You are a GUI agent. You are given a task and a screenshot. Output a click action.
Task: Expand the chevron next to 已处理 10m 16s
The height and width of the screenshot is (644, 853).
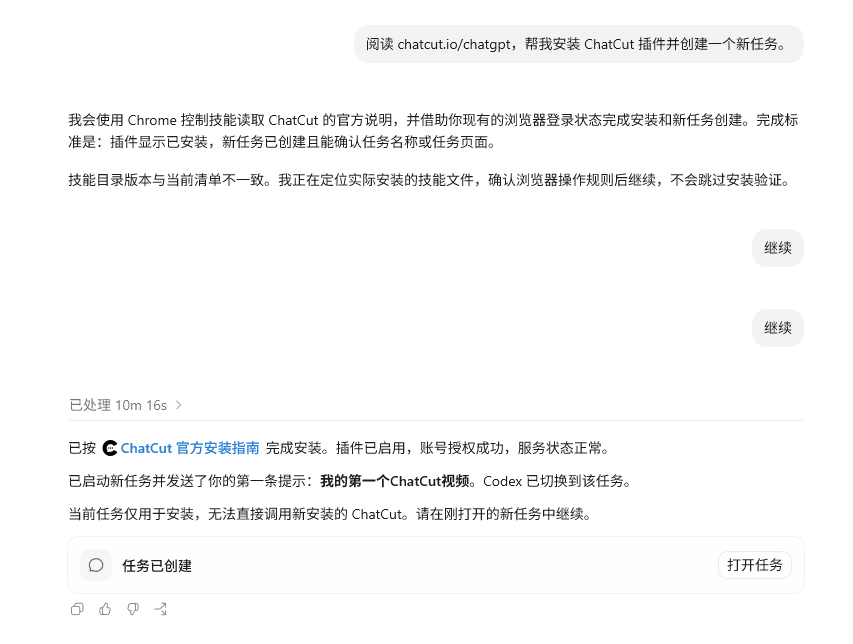click(178, 405)
